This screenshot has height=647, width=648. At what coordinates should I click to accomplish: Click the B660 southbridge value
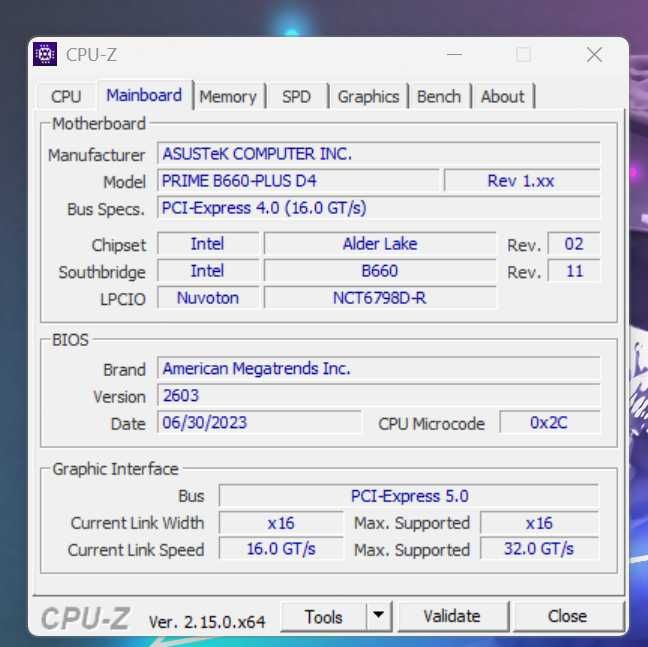click(x=380, y=271)
